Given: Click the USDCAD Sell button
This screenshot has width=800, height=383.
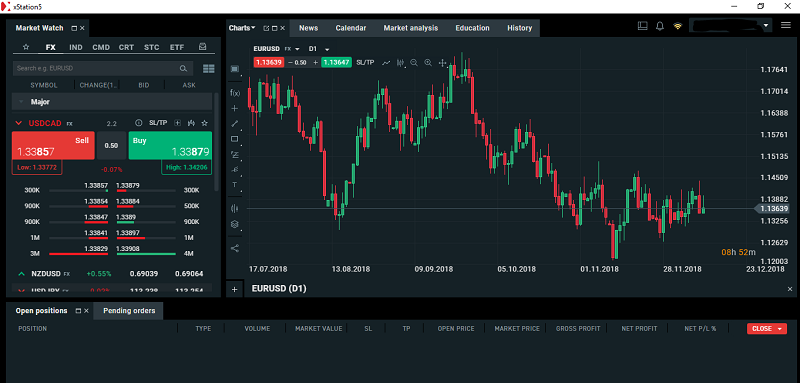Looking at the screenshot, I should tap(53, 145).
